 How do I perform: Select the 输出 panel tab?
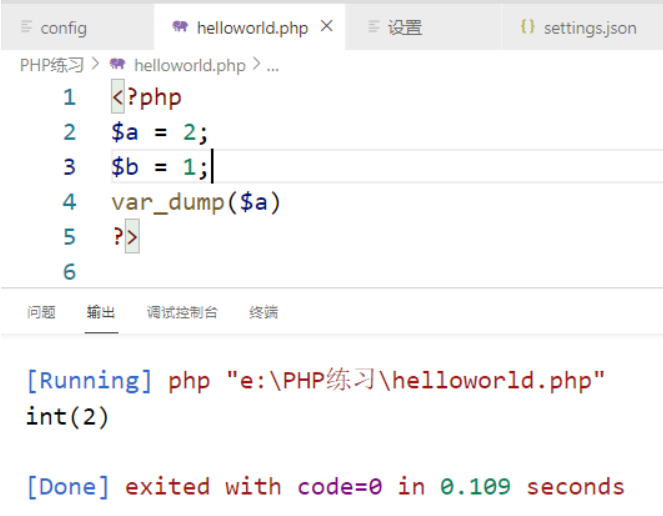[101, 312]
